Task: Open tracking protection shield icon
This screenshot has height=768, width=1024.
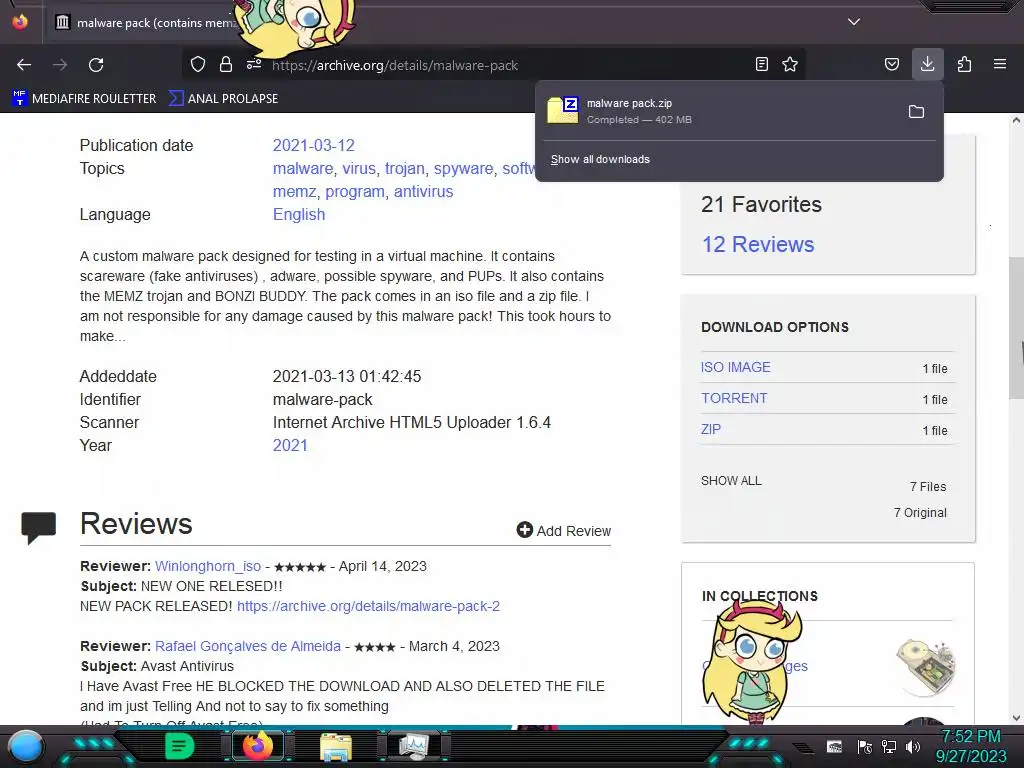Action: coord(198,64)
